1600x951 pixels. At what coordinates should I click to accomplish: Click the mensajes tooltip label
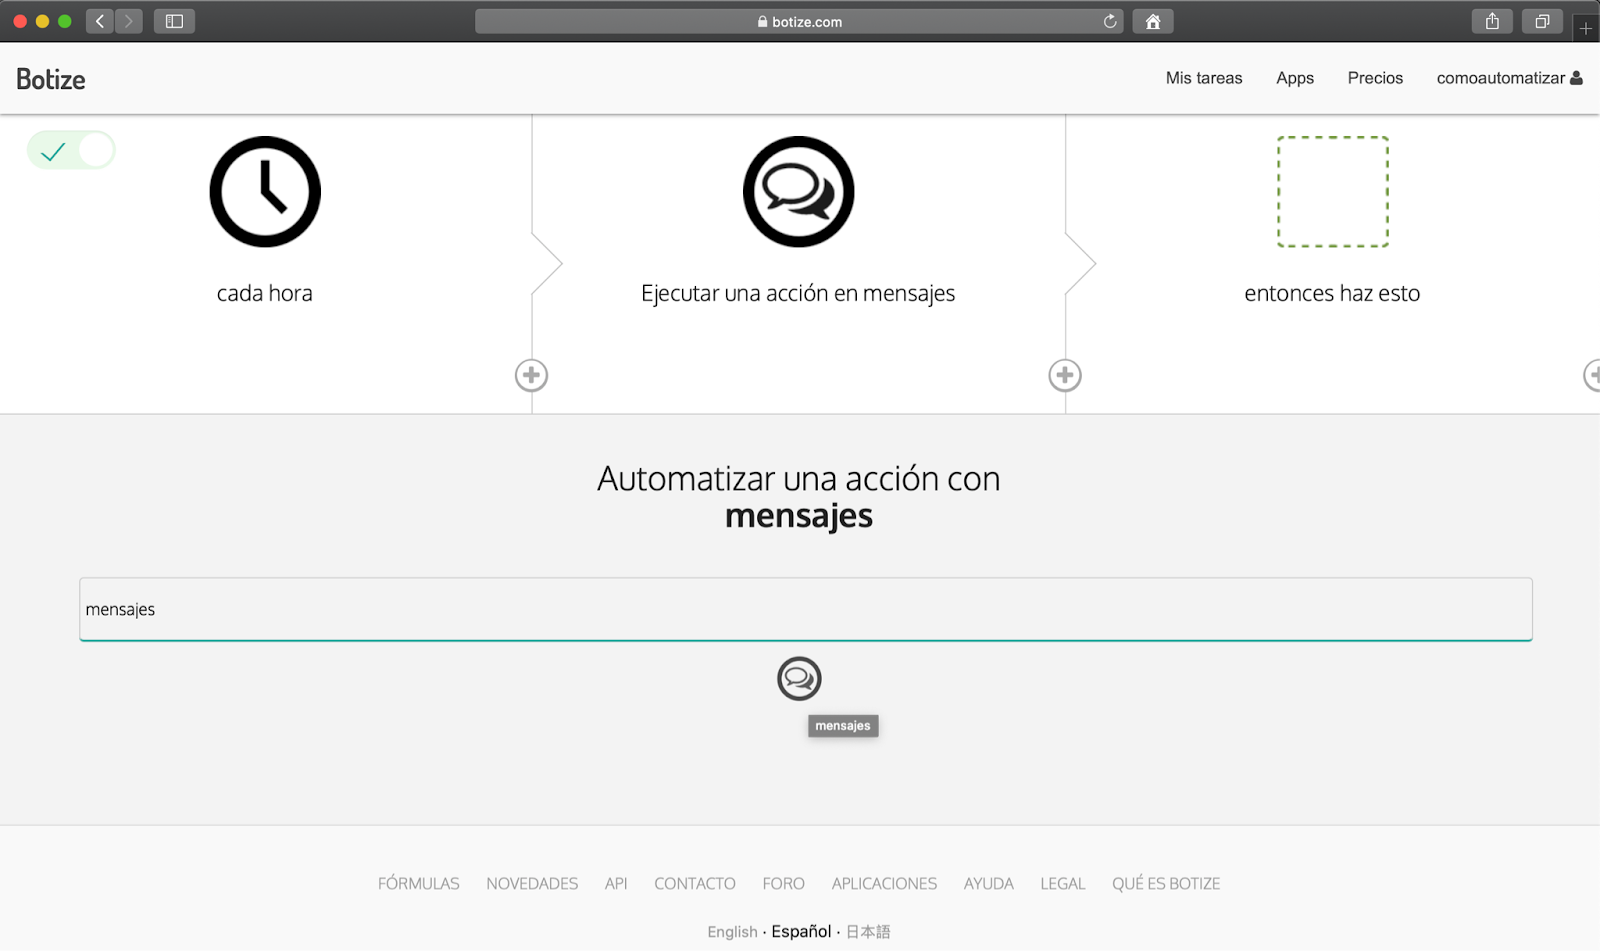pyautogui.click(x=843, y=726)
